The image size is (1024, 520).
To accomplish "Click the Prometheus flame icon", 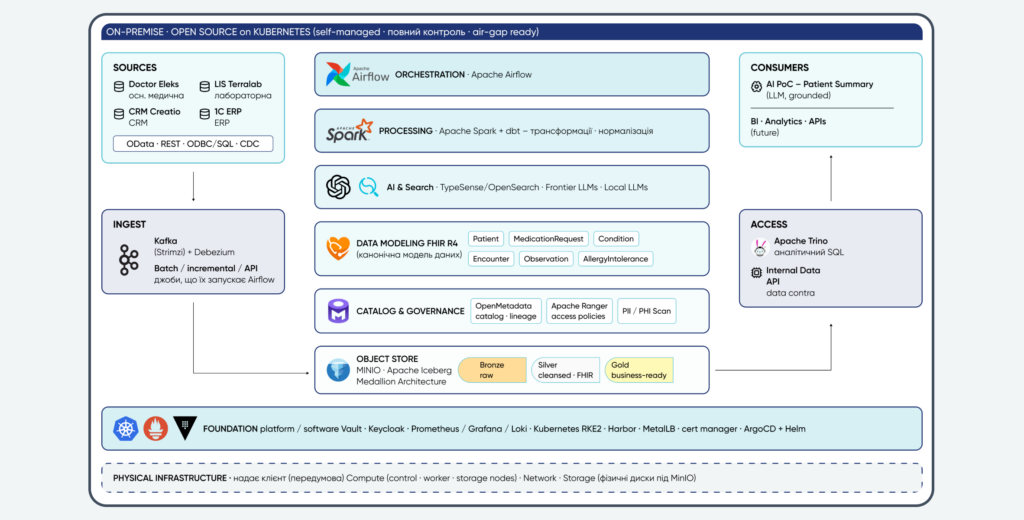I will click(155, 429).
